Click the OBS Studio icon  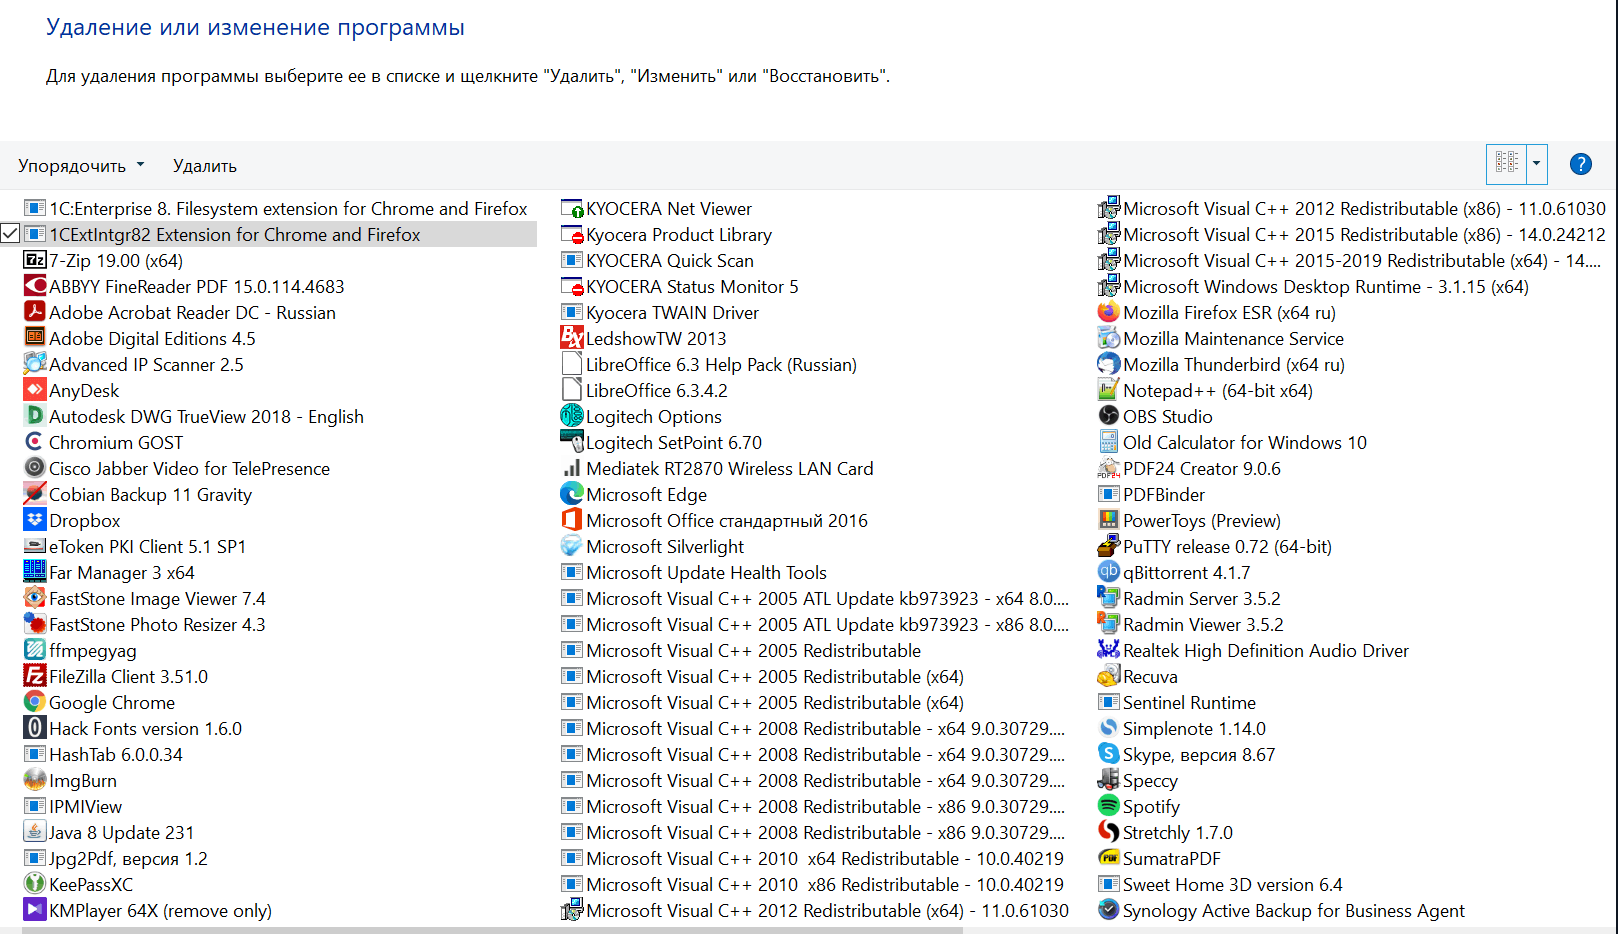[1109, 416]
